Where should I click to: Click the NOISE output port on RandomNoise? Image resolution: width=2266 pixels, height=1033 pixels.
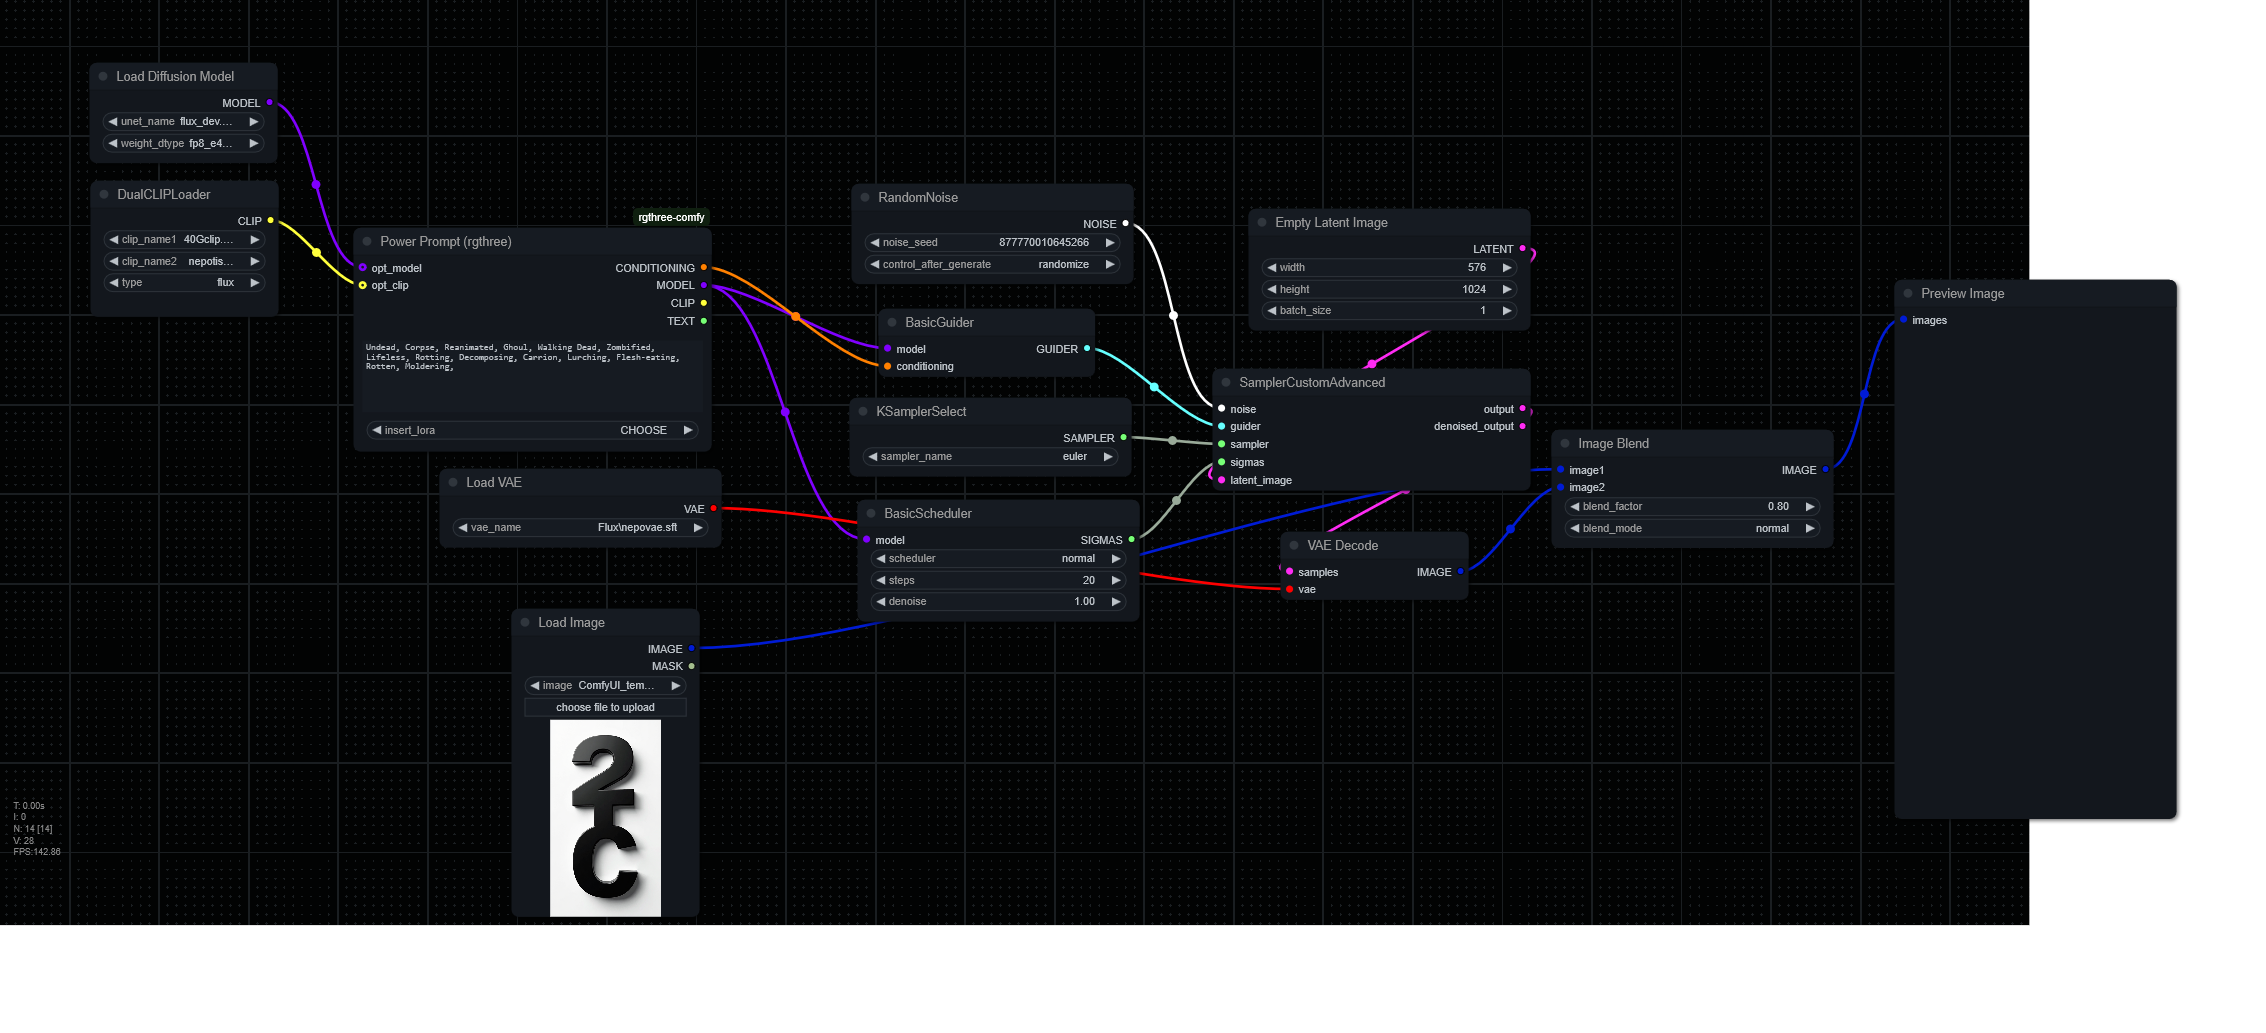pos(1125,224)
